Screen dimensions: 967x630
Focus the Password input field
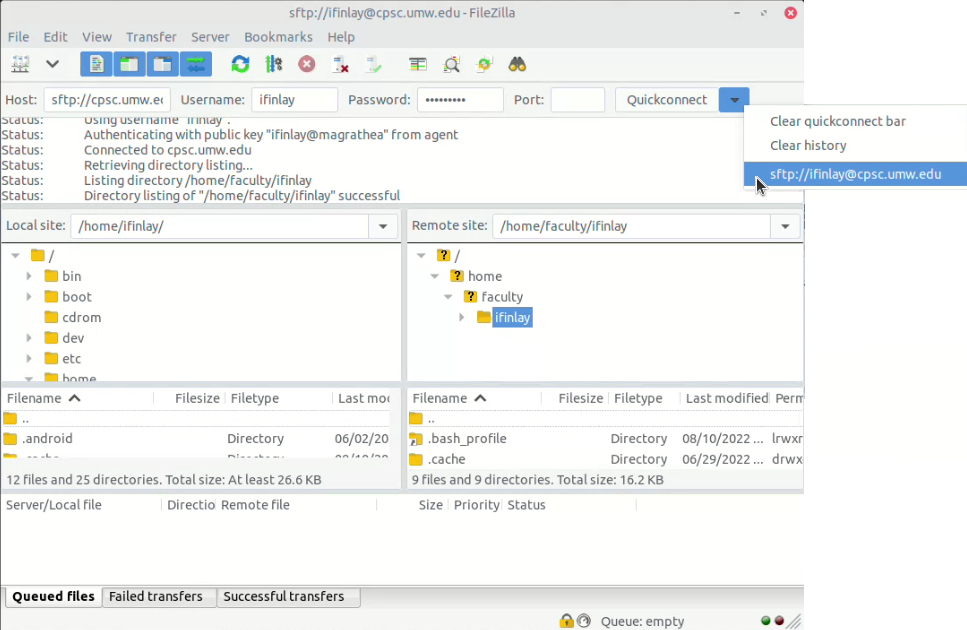pyautogui.click(x=460, y=100)
